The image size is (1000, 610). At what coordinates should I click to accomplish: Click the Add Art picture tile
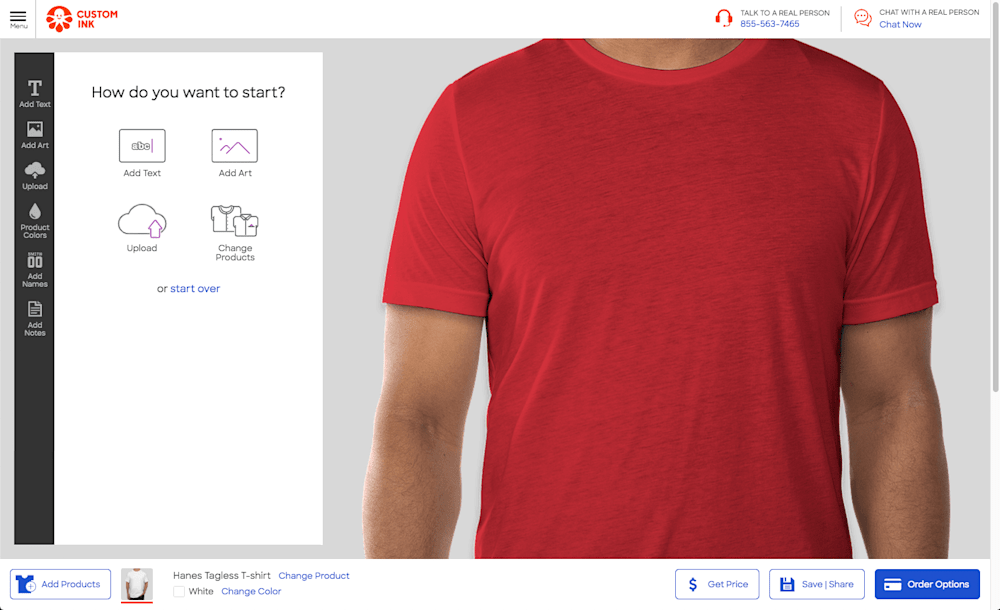point(235,146)
